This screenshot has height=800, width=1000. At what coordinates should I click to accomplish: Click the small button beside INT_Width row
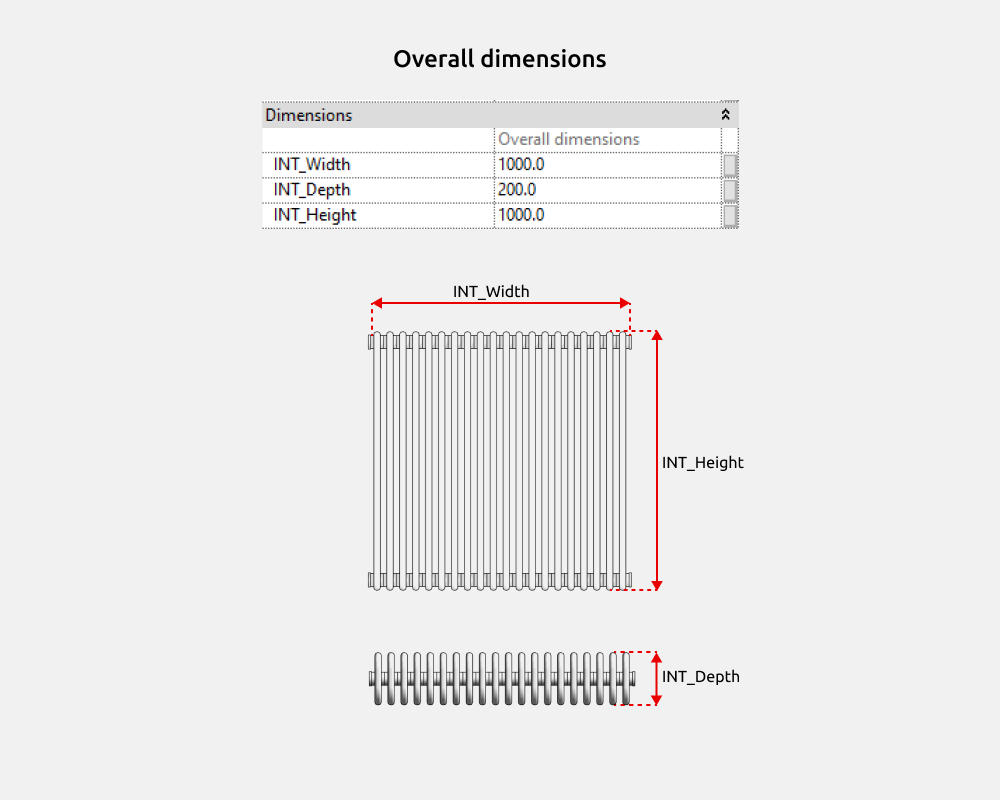(x=730, y=165)
